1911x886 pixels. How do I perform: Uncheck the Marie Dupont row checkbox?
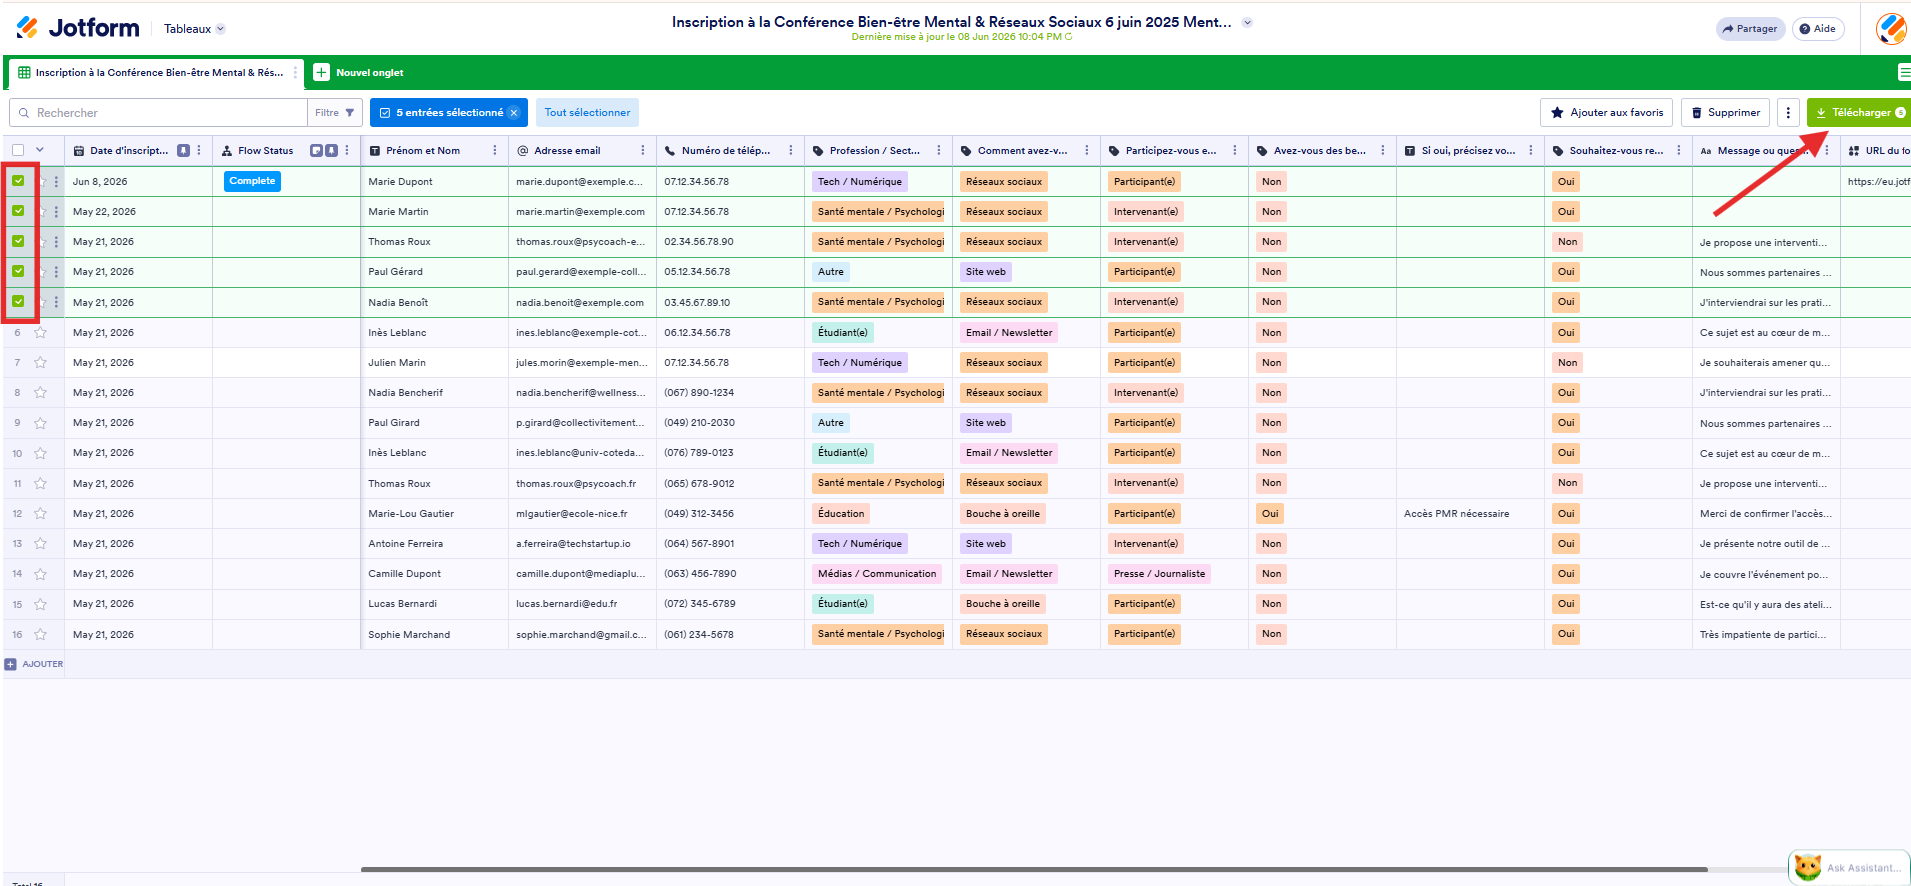[x=18, y=181]
